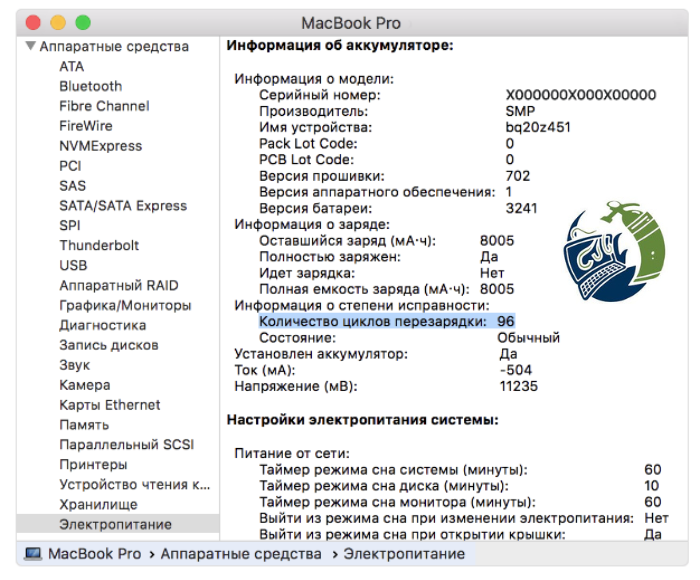Click device name value bq20z451
700x580 pixels.
pos(538,127)
